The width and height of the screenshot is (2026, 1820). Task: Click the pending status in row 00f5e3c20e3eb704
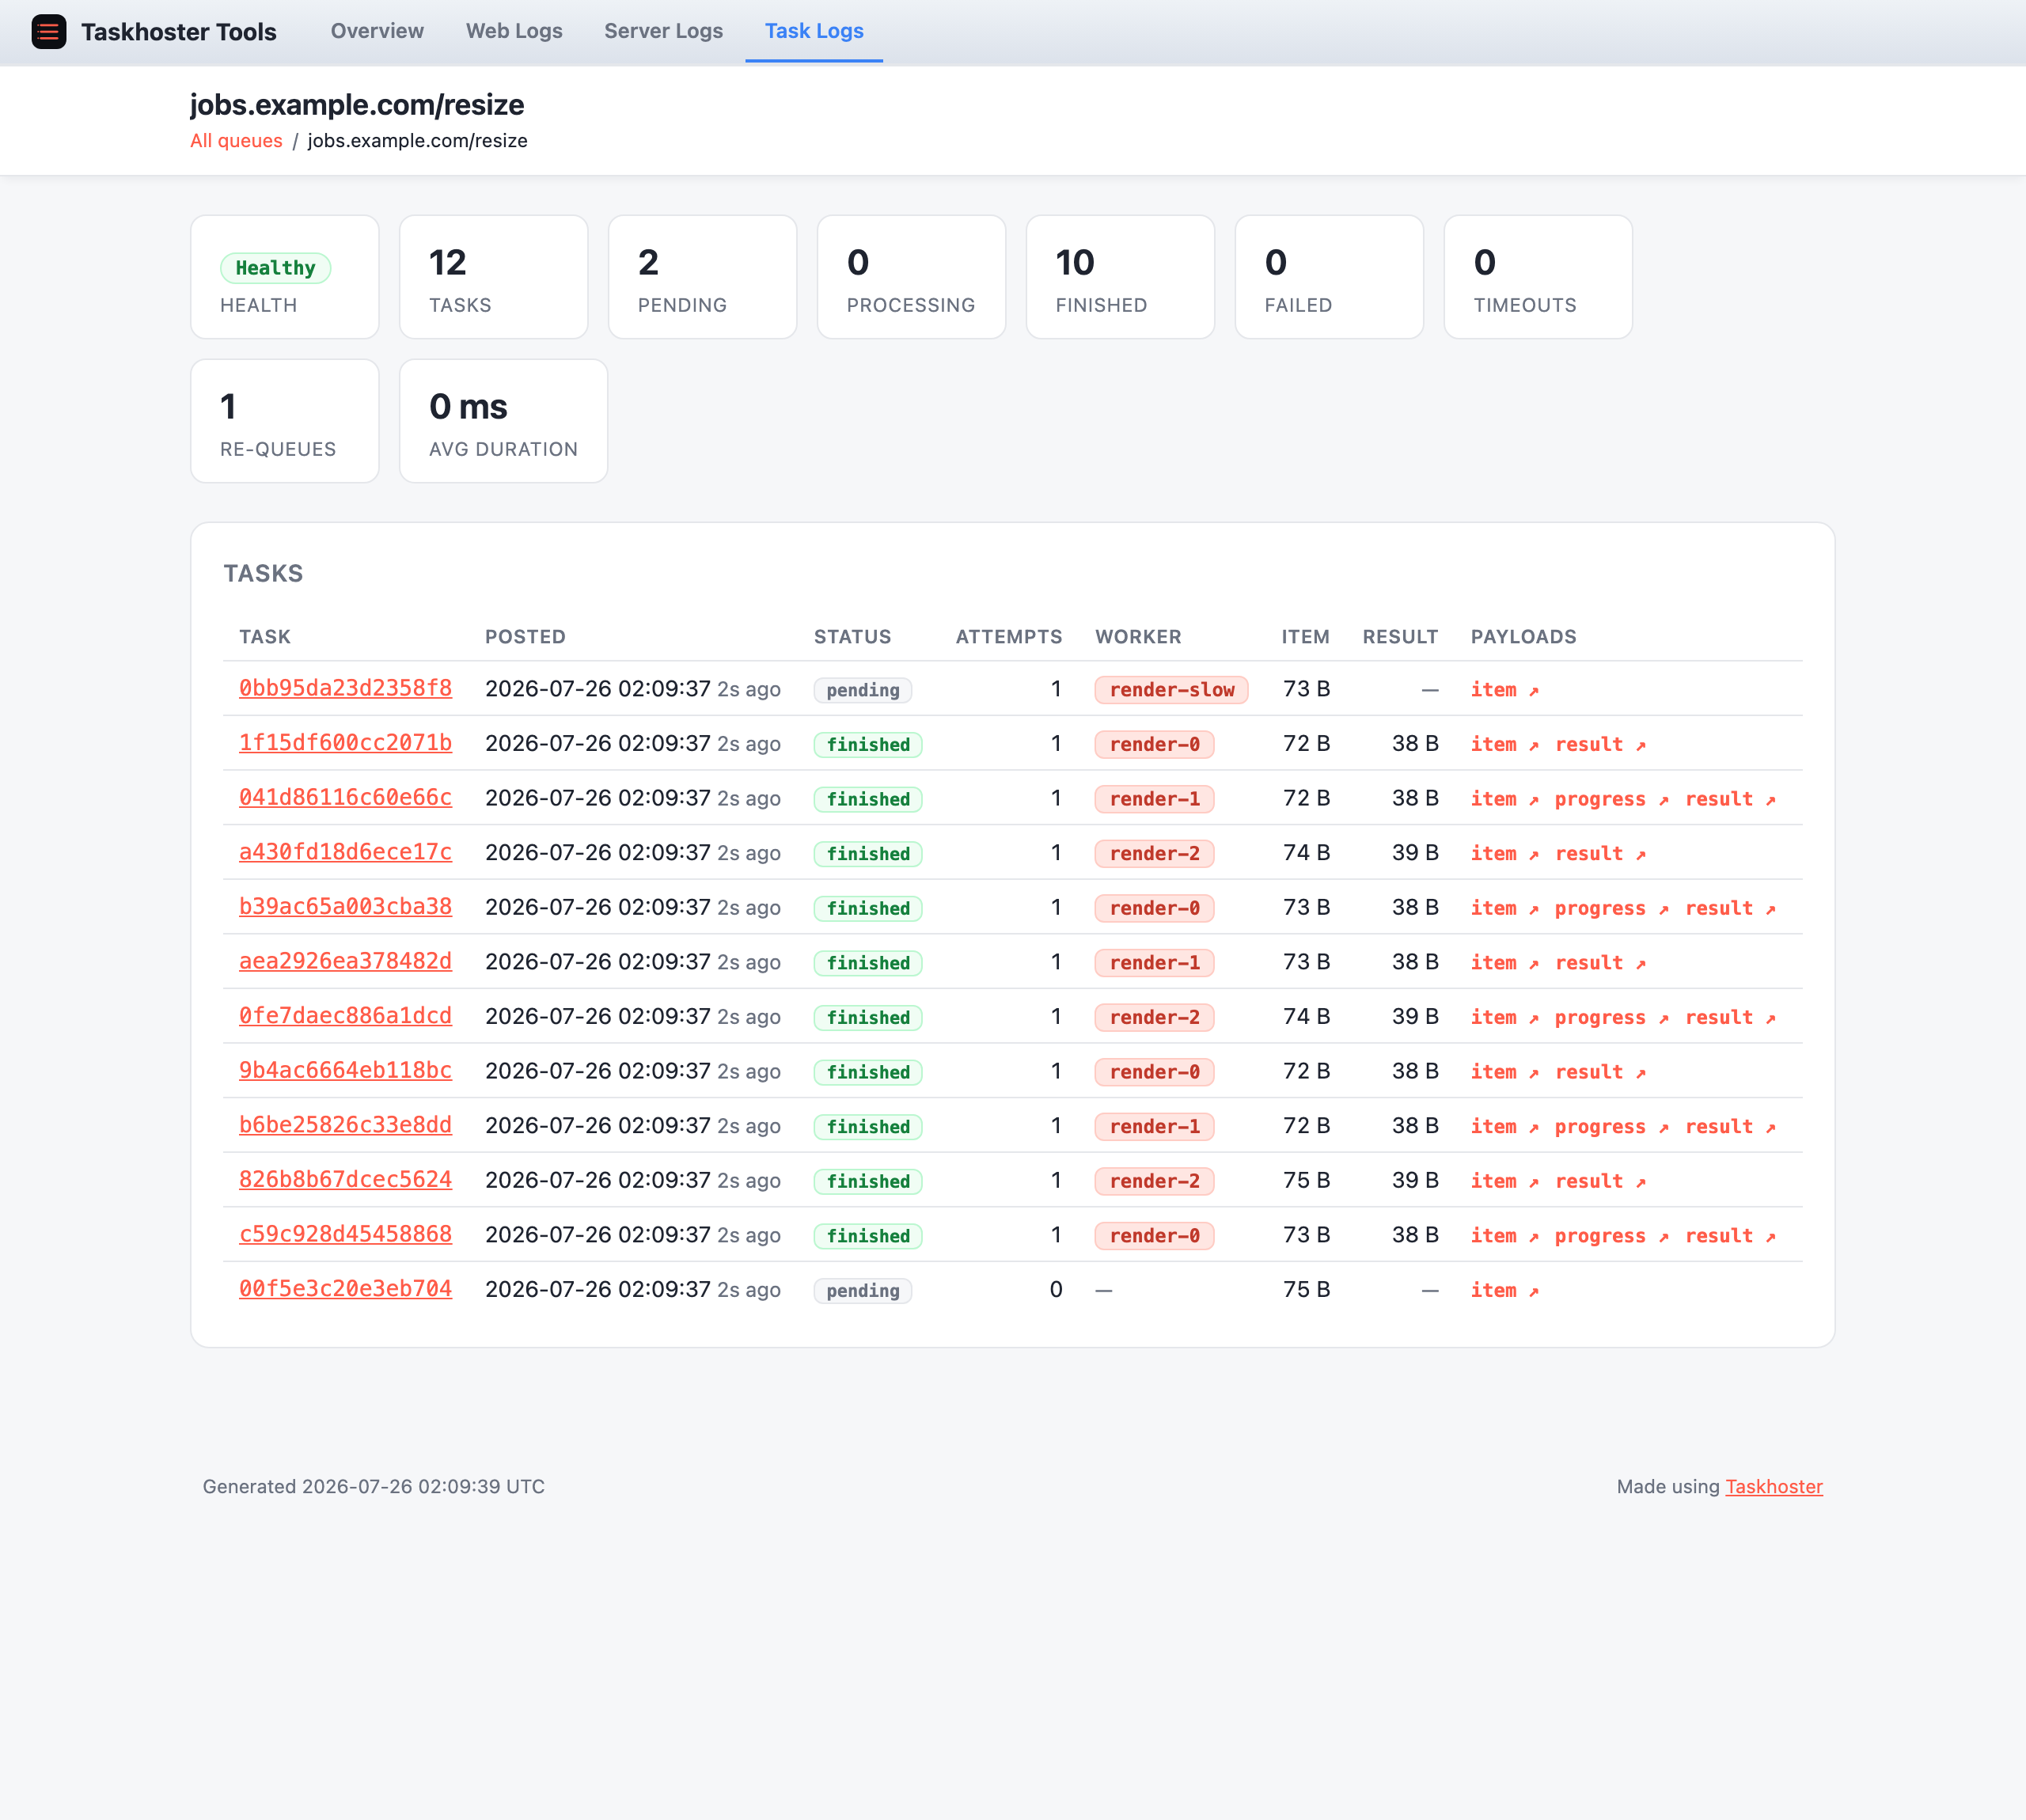[x=862, y=1290]
